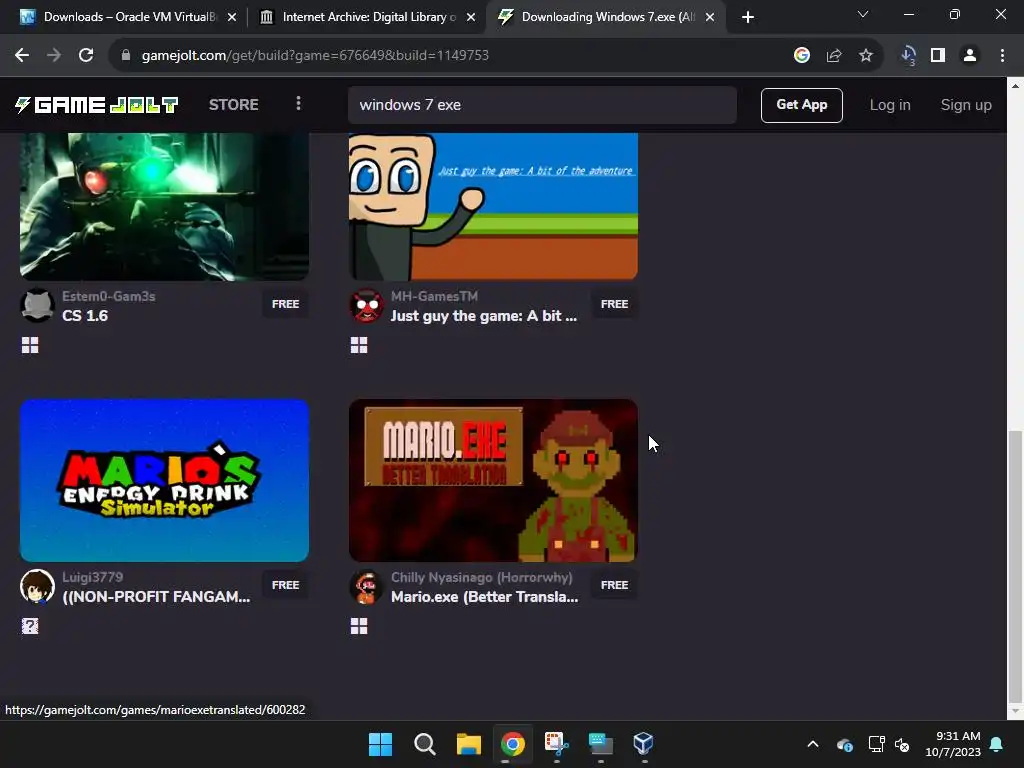Toggle Chrome side panel icon
This screenshot has width=1024, height=768.
tap(938, 56)
